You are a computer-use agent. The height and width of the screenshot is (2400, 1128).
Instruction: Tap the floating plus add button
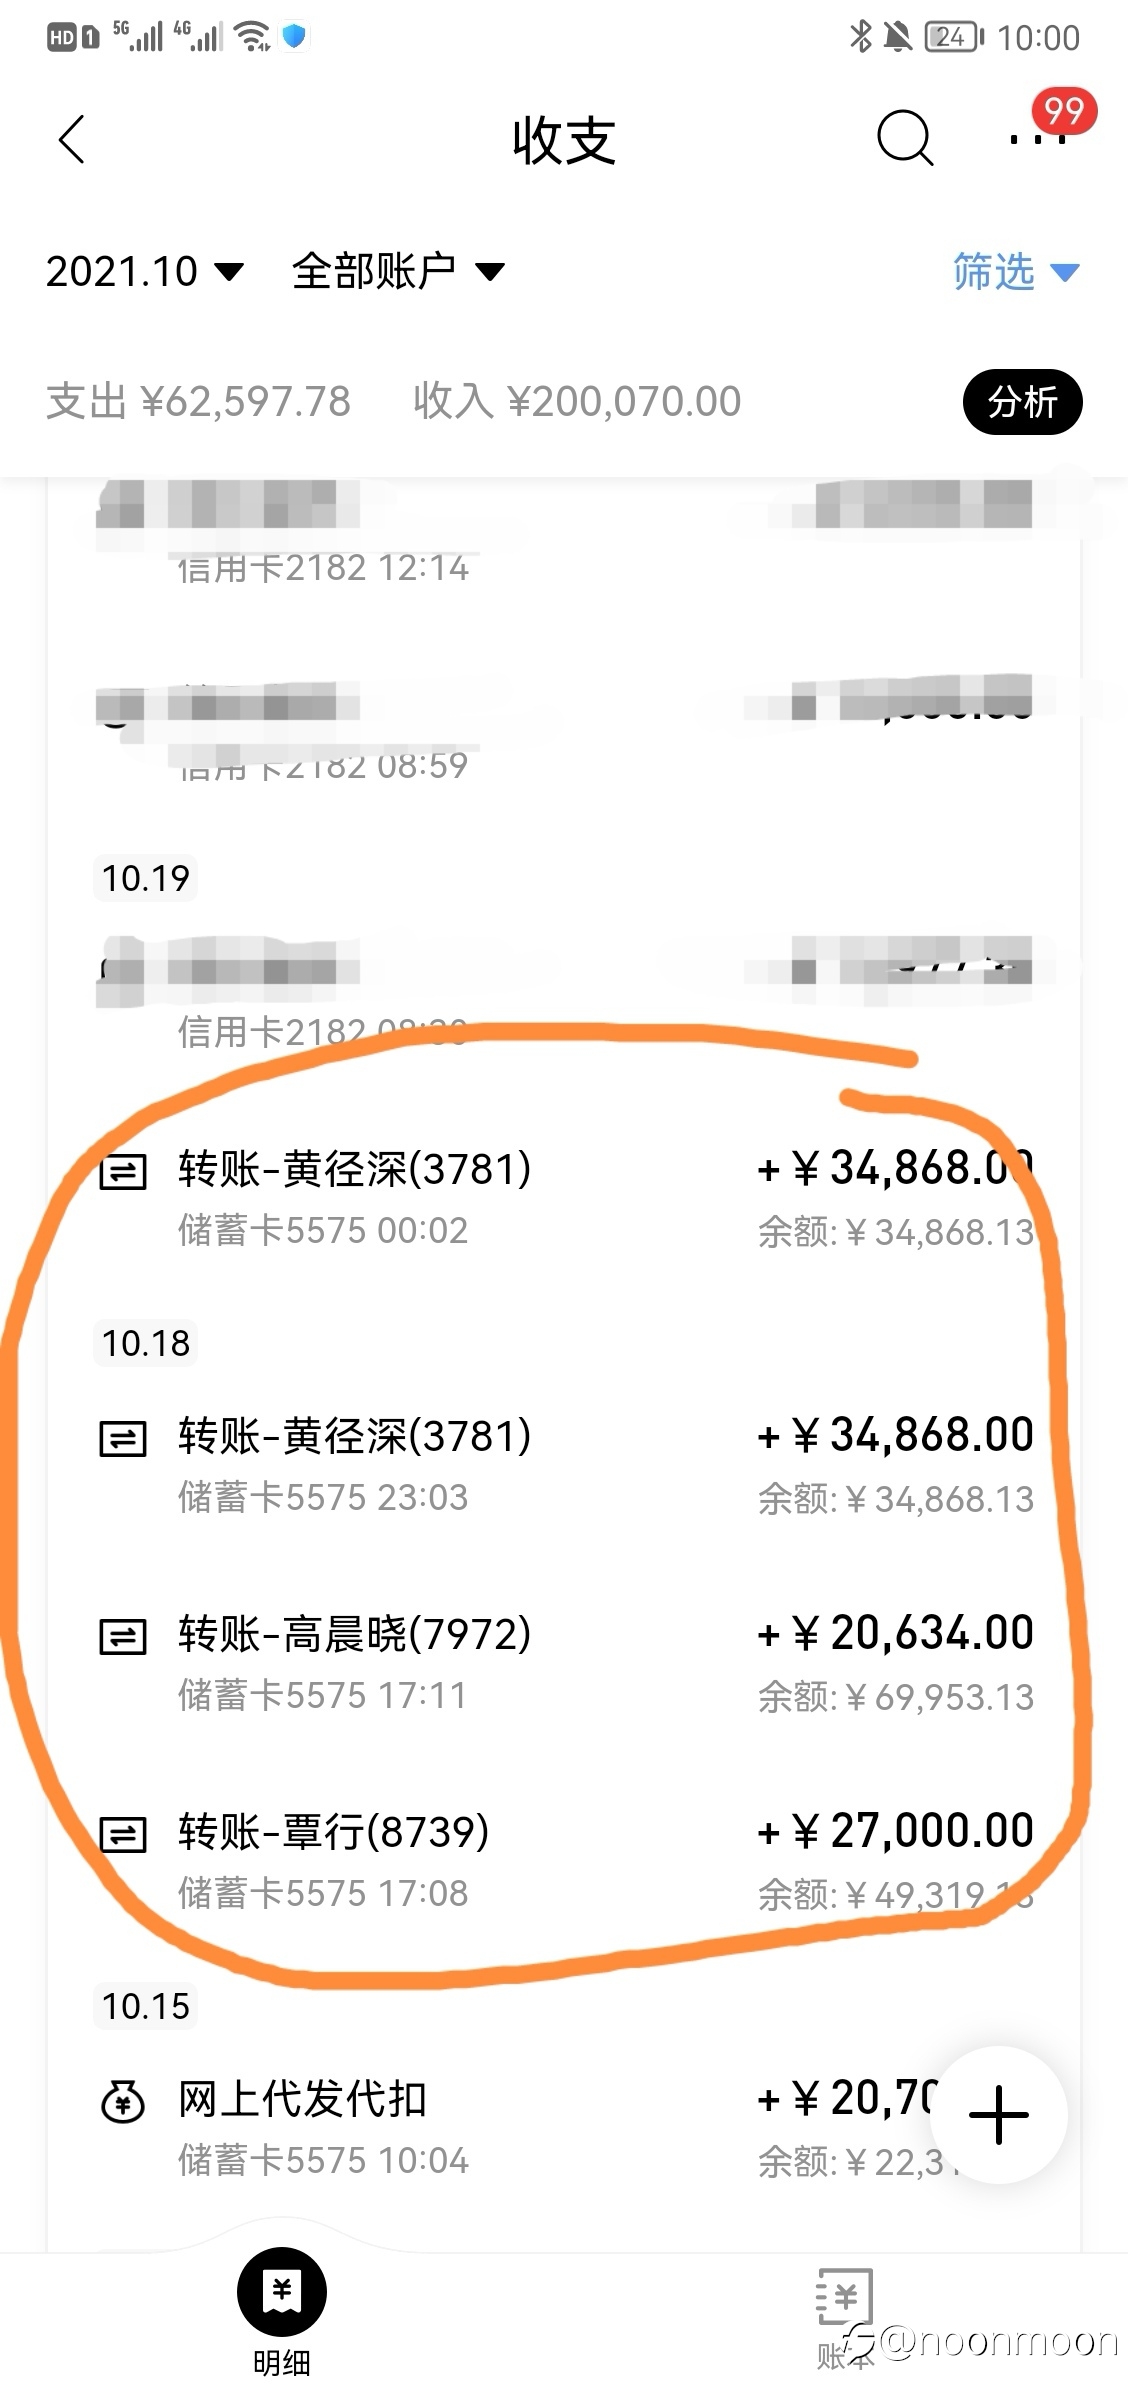(999, 2115)
